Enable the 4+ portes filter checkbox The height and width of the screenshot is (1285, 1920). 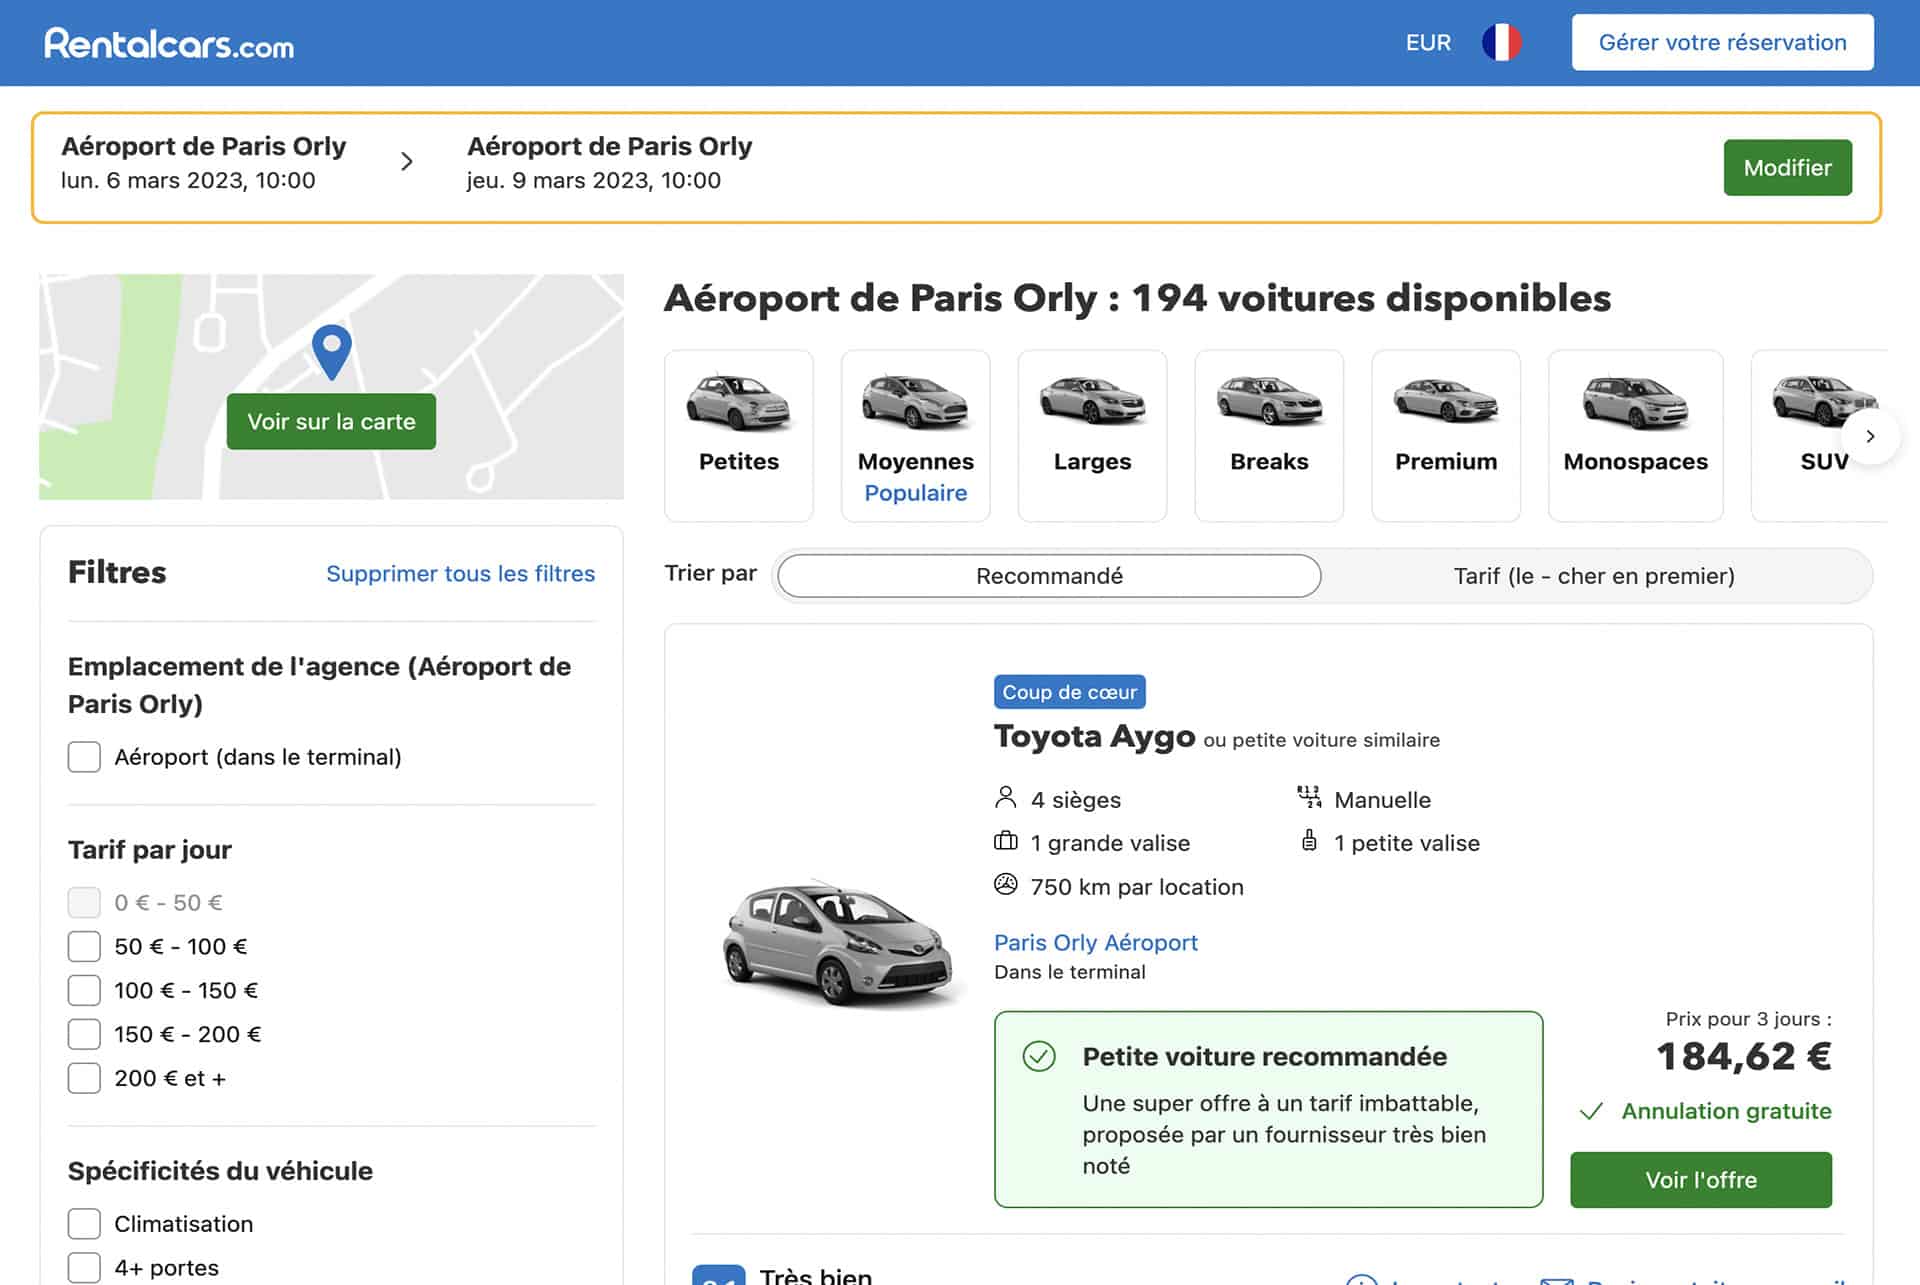84,1268
